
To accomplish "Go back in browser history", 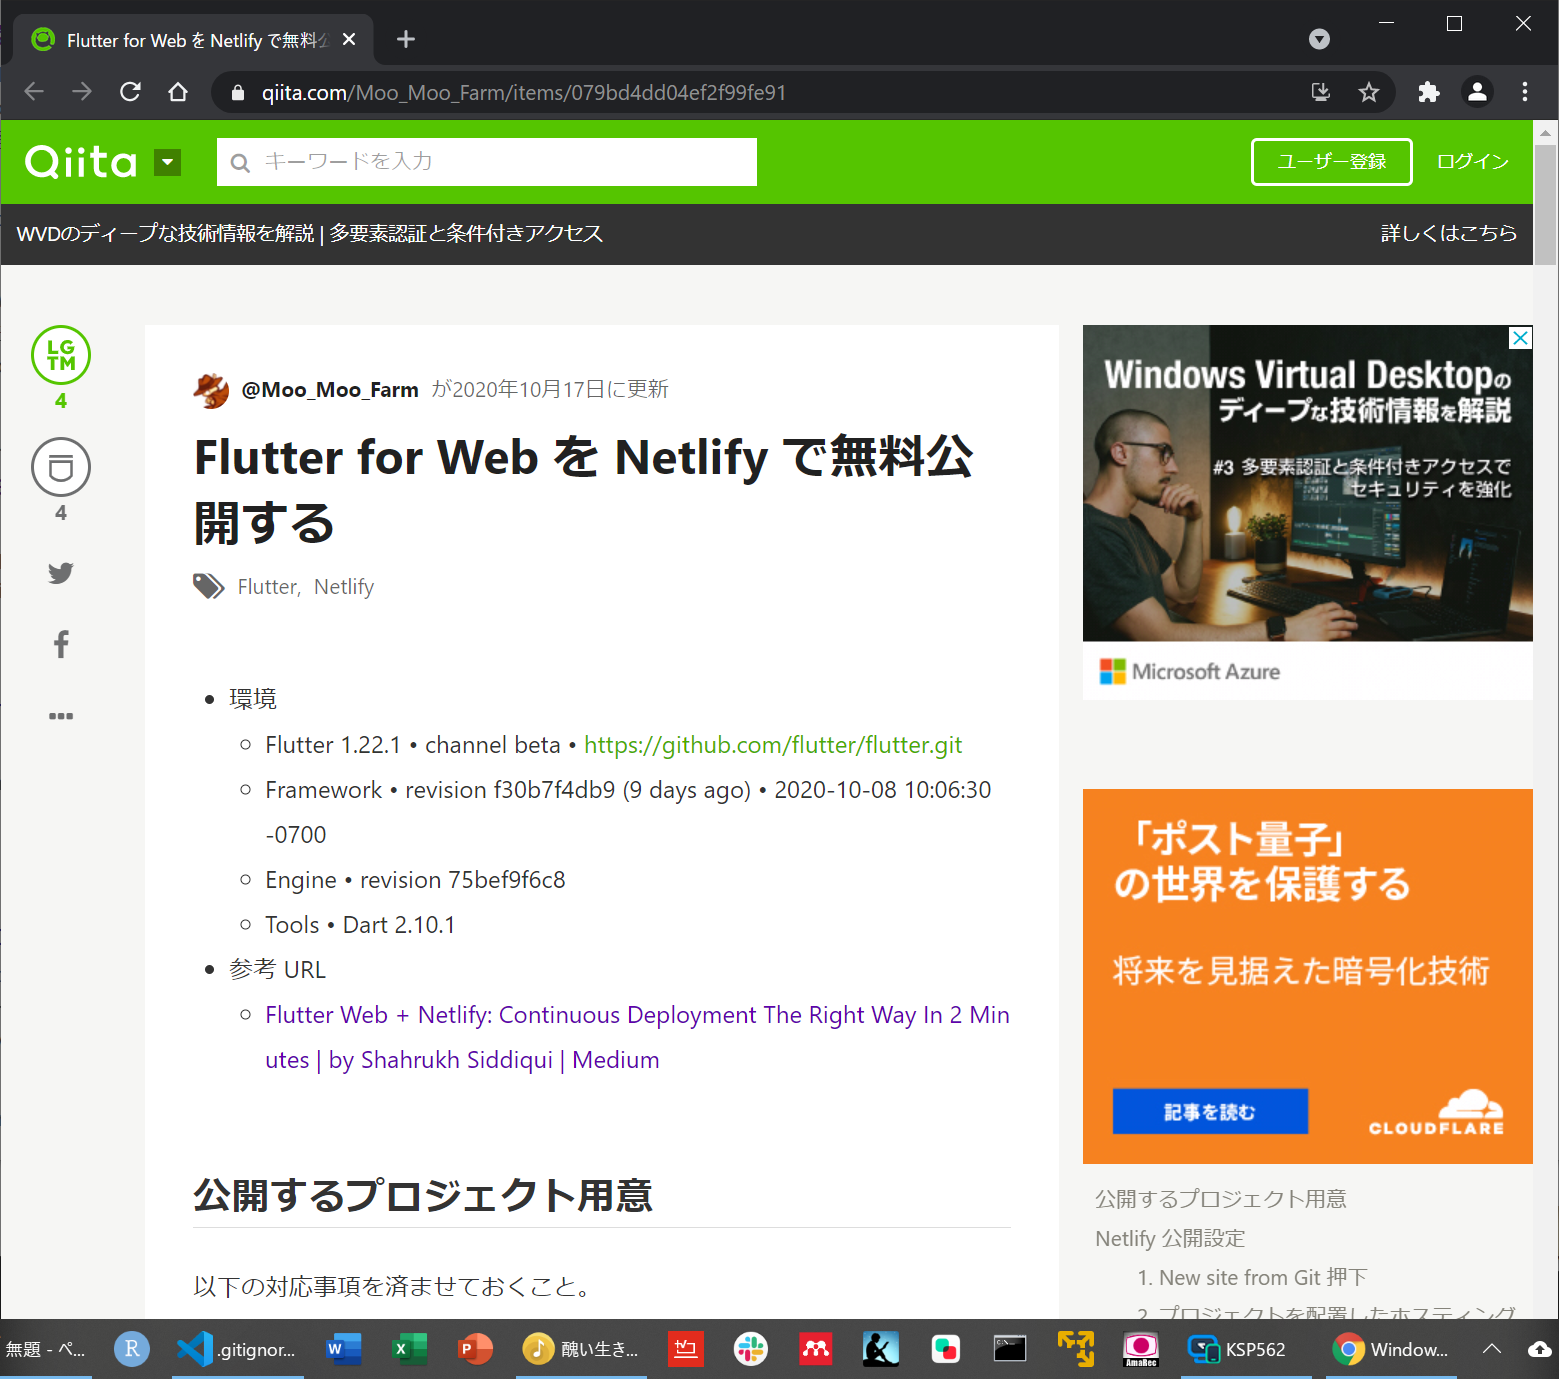I will point(34,92).
